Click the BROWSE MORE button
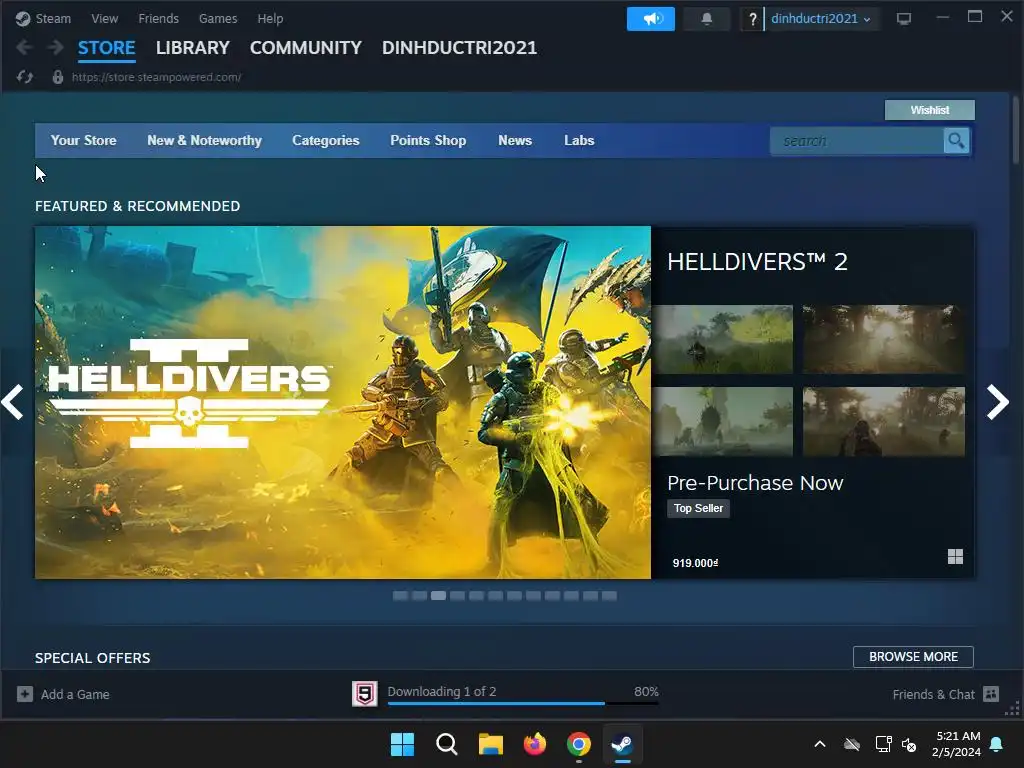This screenshot has width=1024, height=768. click(913, 656)
